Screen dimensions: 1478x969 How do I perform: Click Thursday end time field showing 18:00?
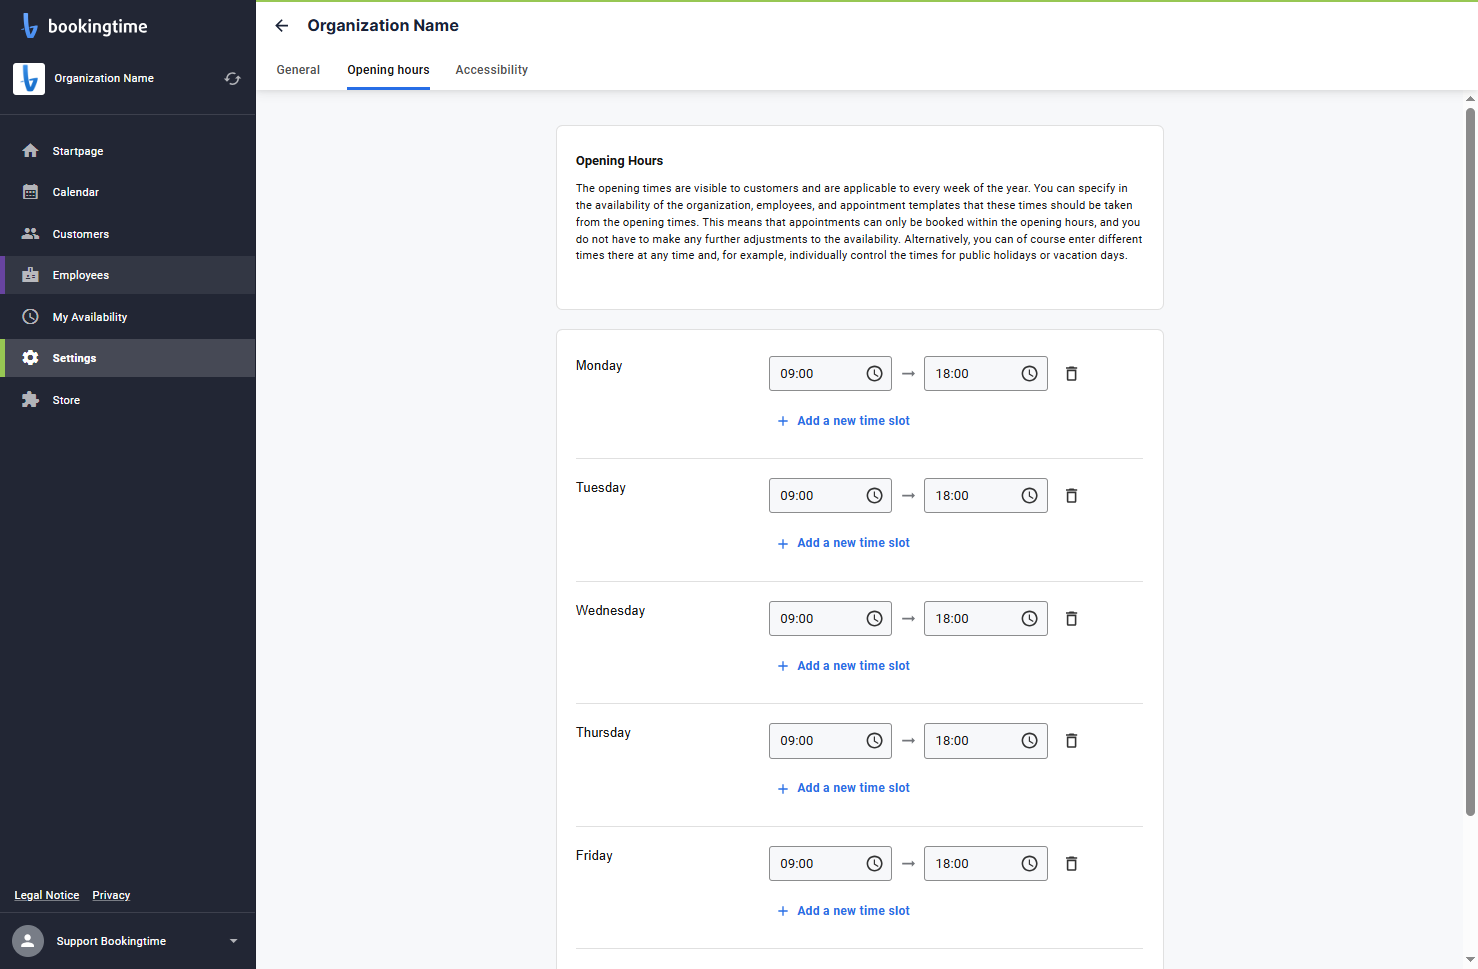tap(985, 740)
